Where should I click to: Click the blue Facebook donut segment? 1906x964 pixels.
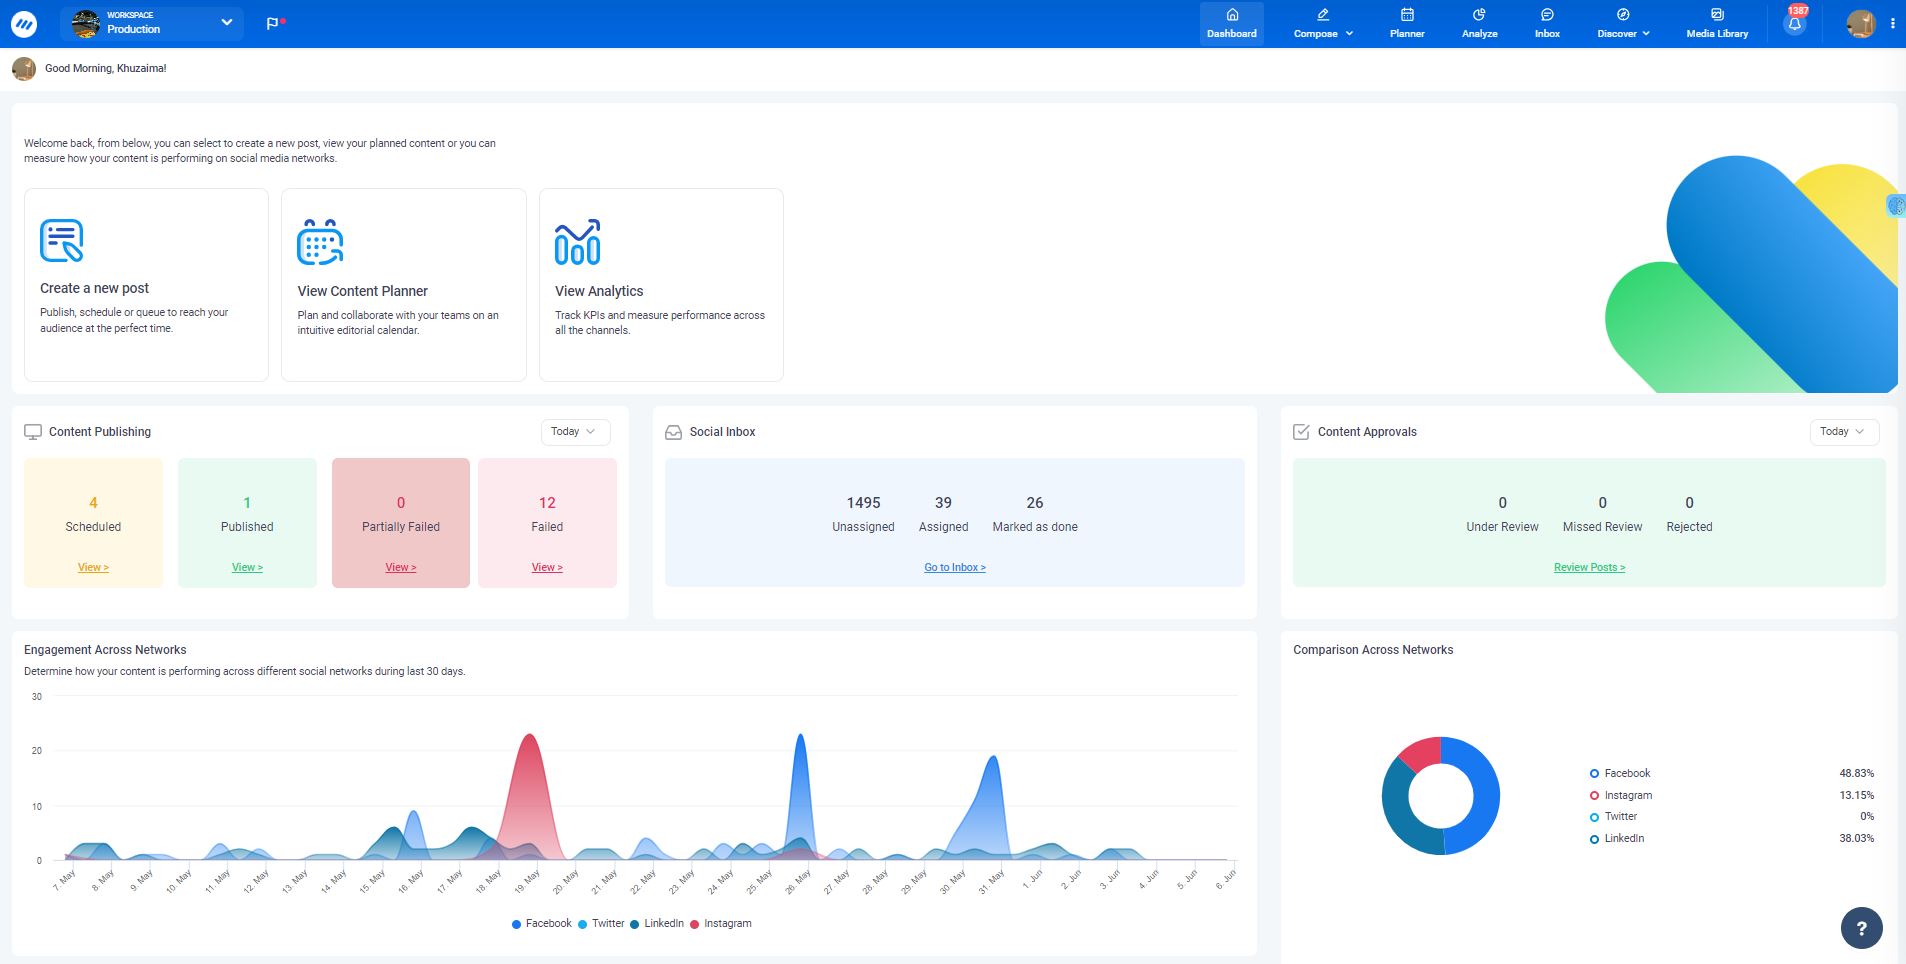(1485, 798)
